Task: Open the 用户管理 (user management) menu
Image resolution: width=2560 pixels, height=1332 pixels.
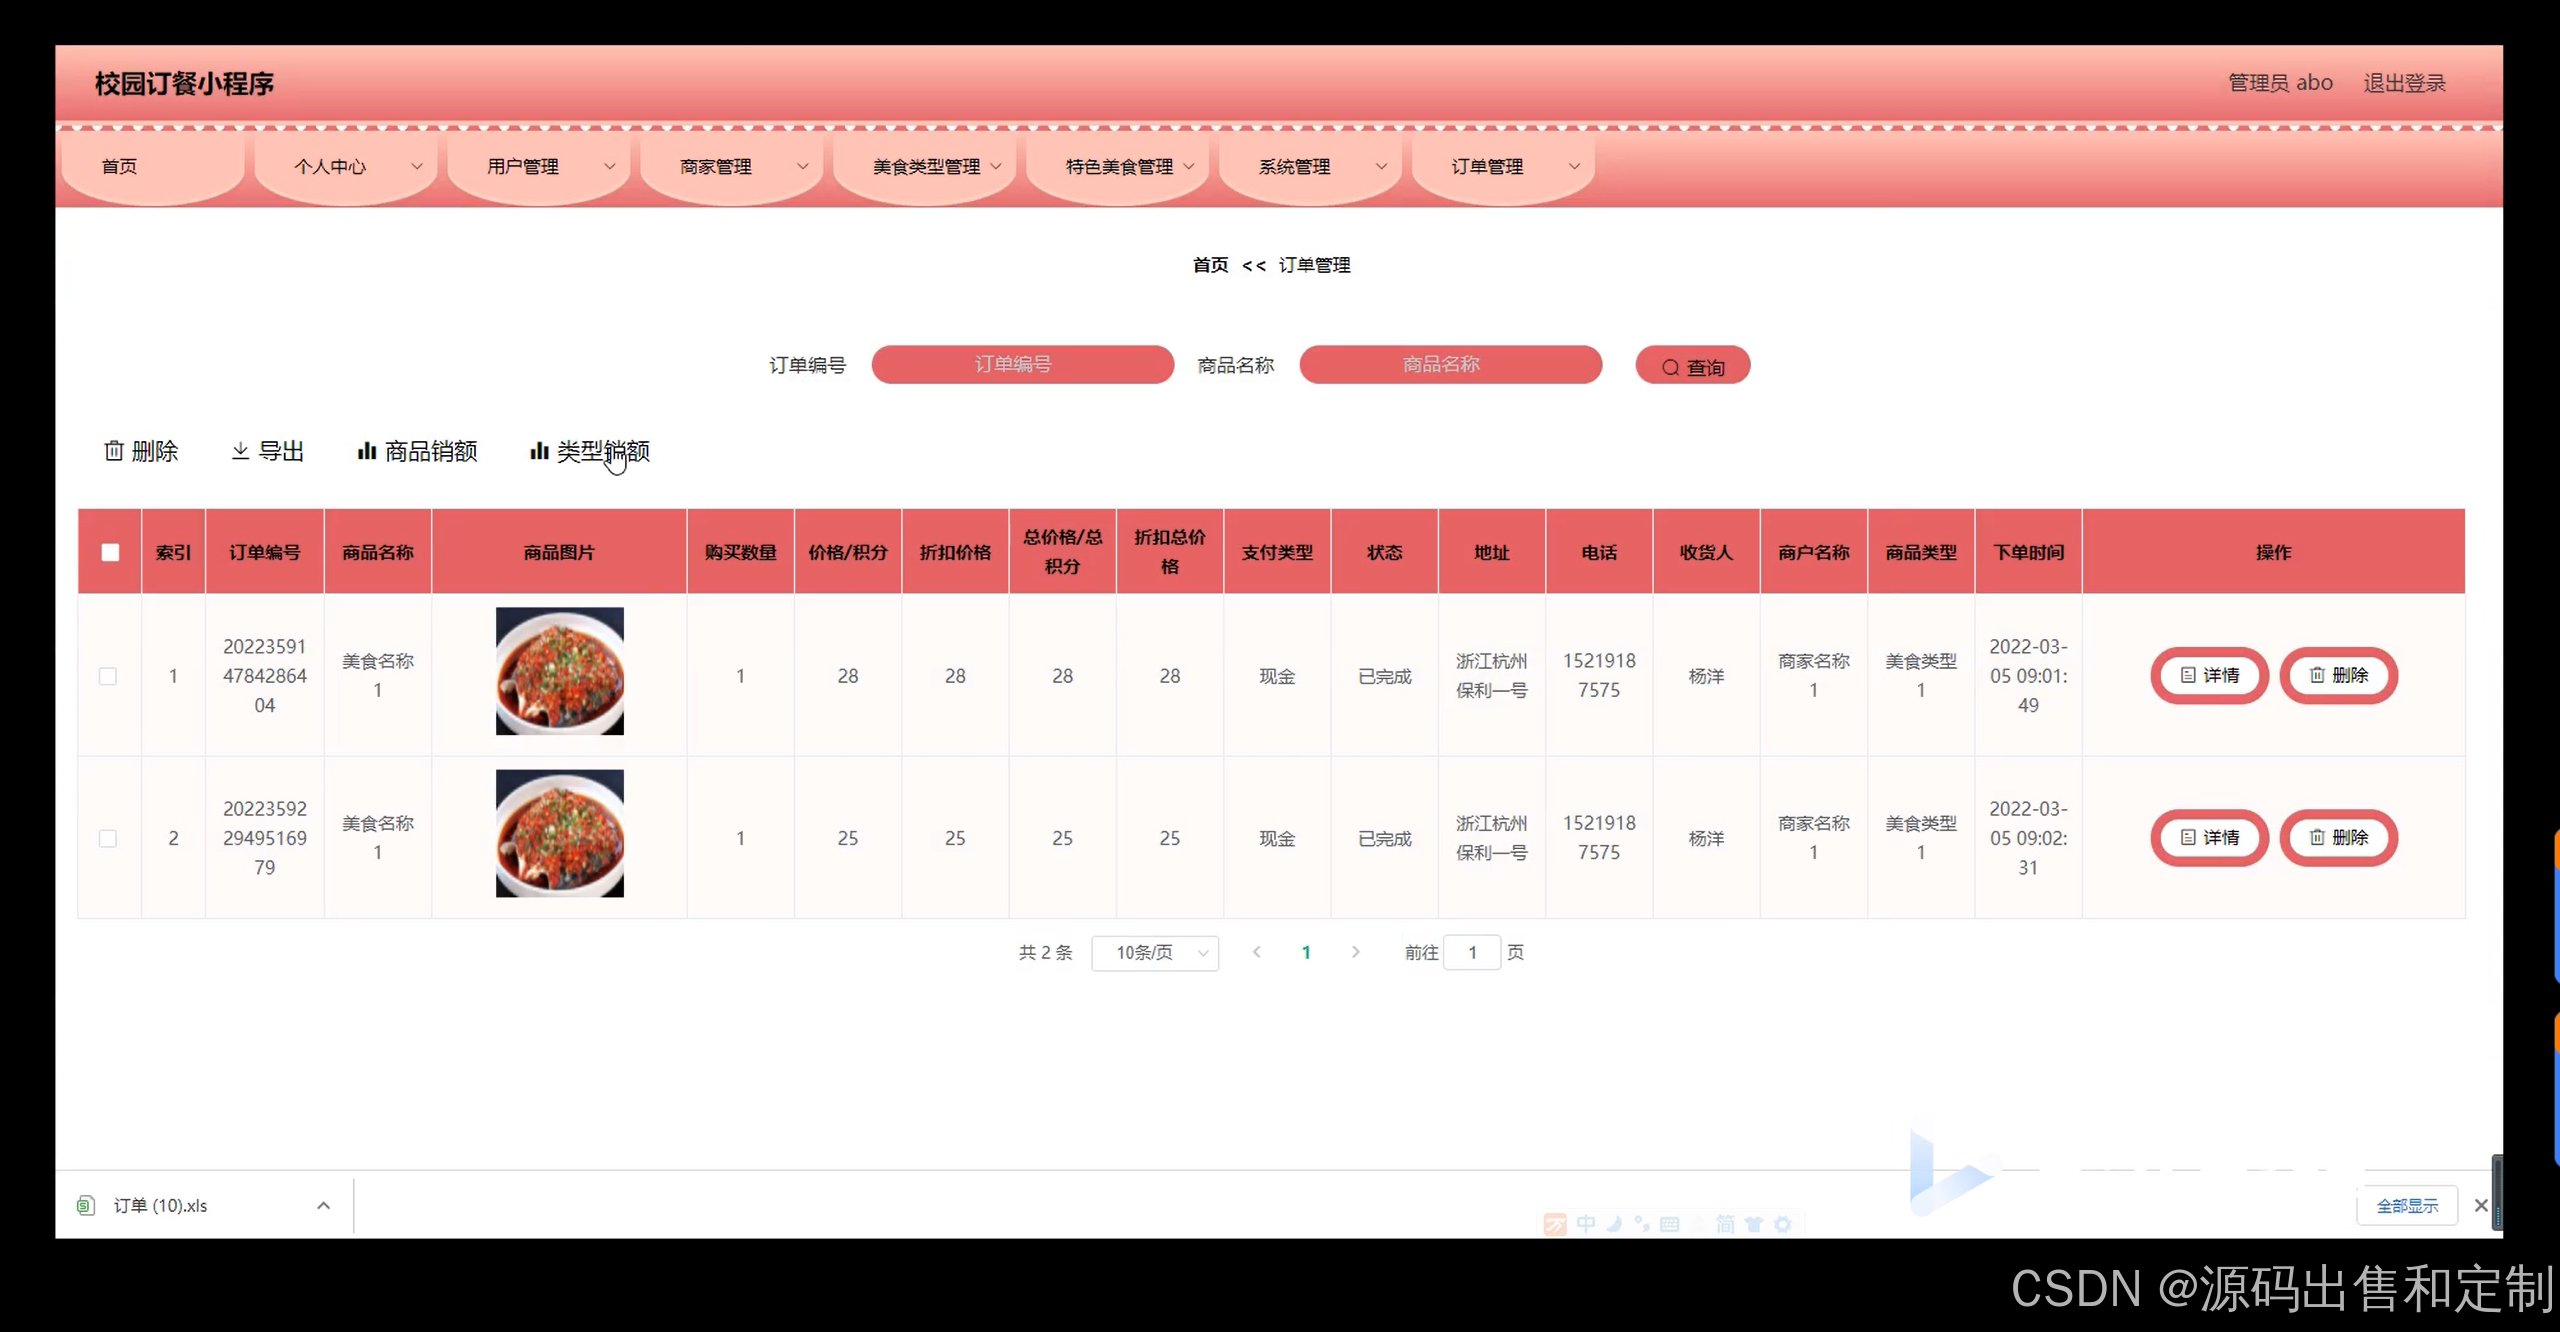Action: [523, 167]
